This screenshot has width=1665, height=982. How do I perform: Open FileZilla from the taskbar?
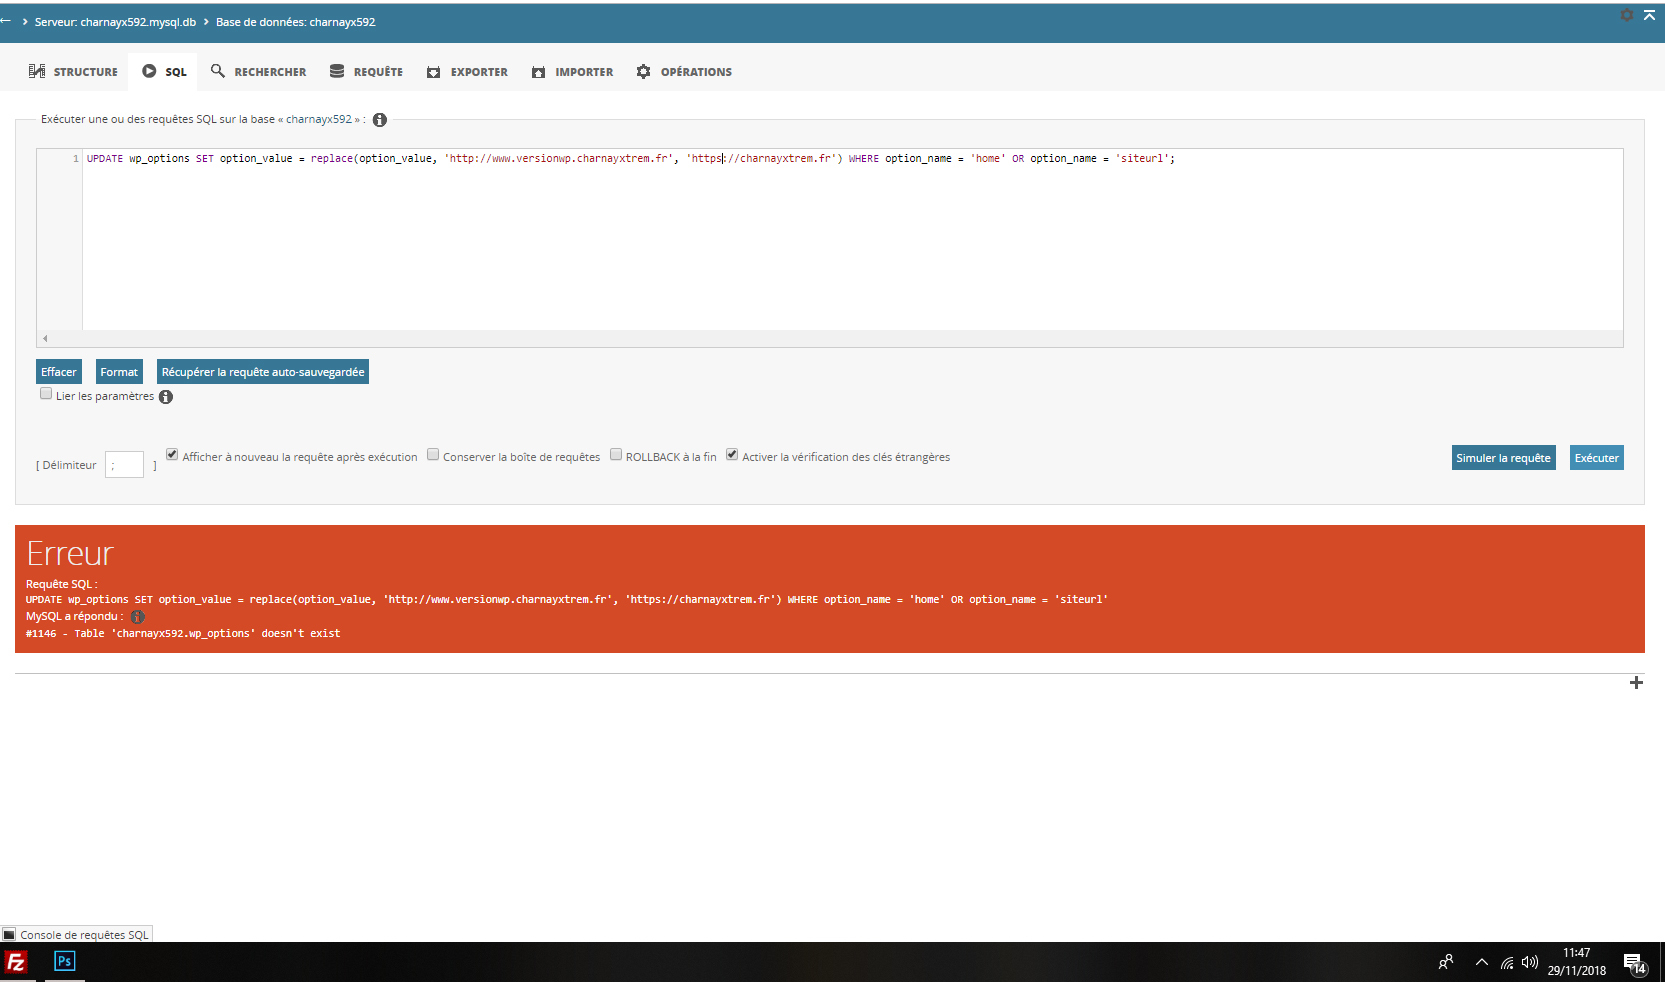[x=16, y=962]
